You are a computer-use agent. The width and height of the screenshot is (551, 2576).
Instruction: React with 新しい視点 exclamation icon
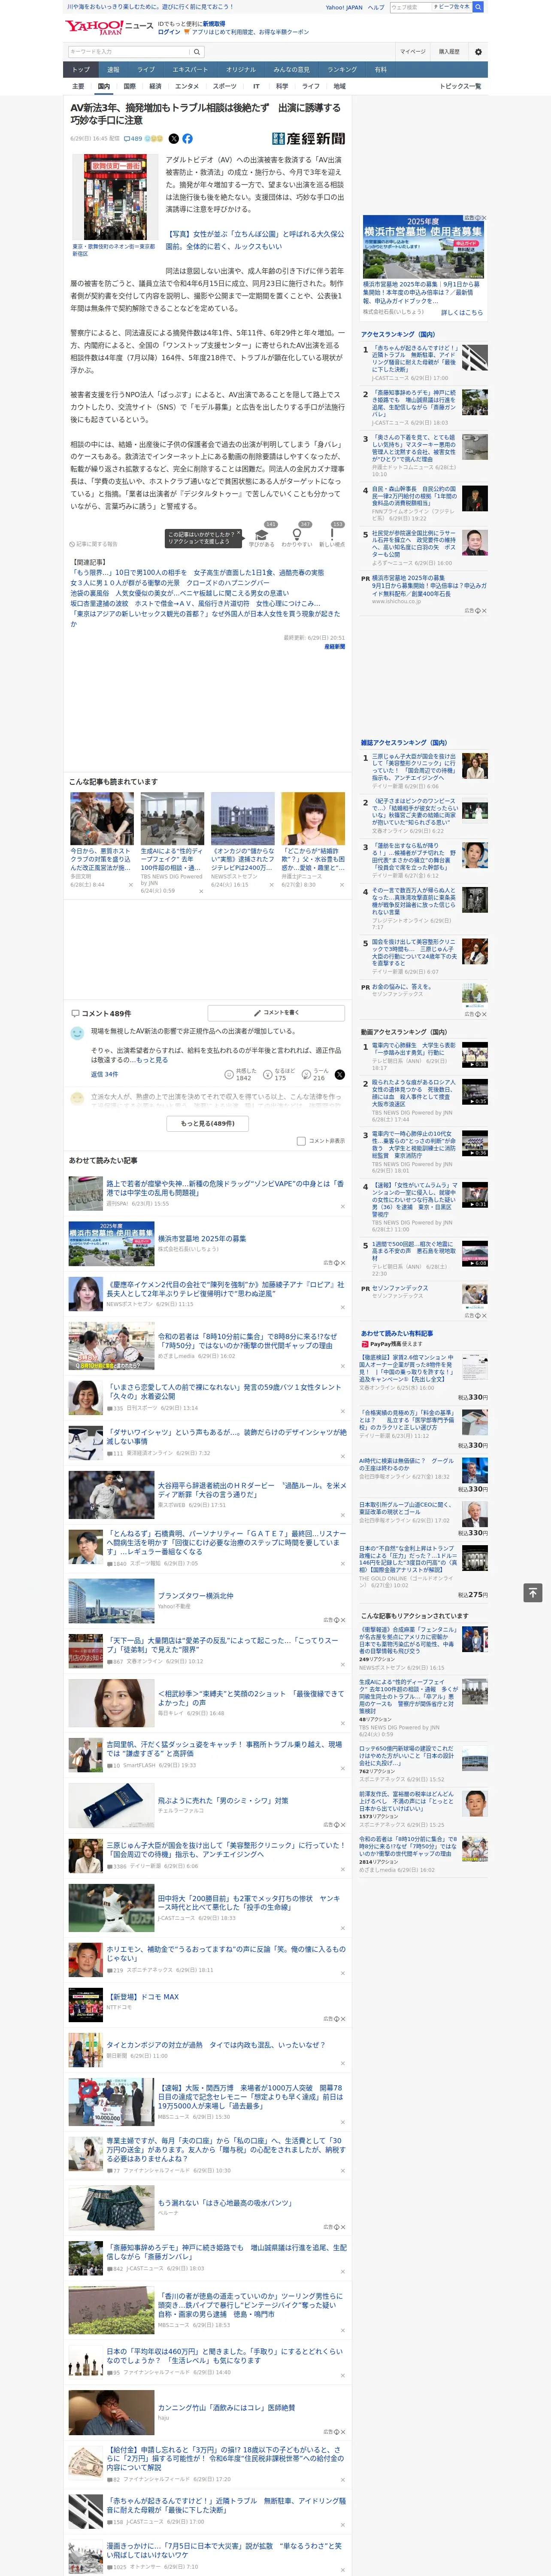click(x=332, y=535)
